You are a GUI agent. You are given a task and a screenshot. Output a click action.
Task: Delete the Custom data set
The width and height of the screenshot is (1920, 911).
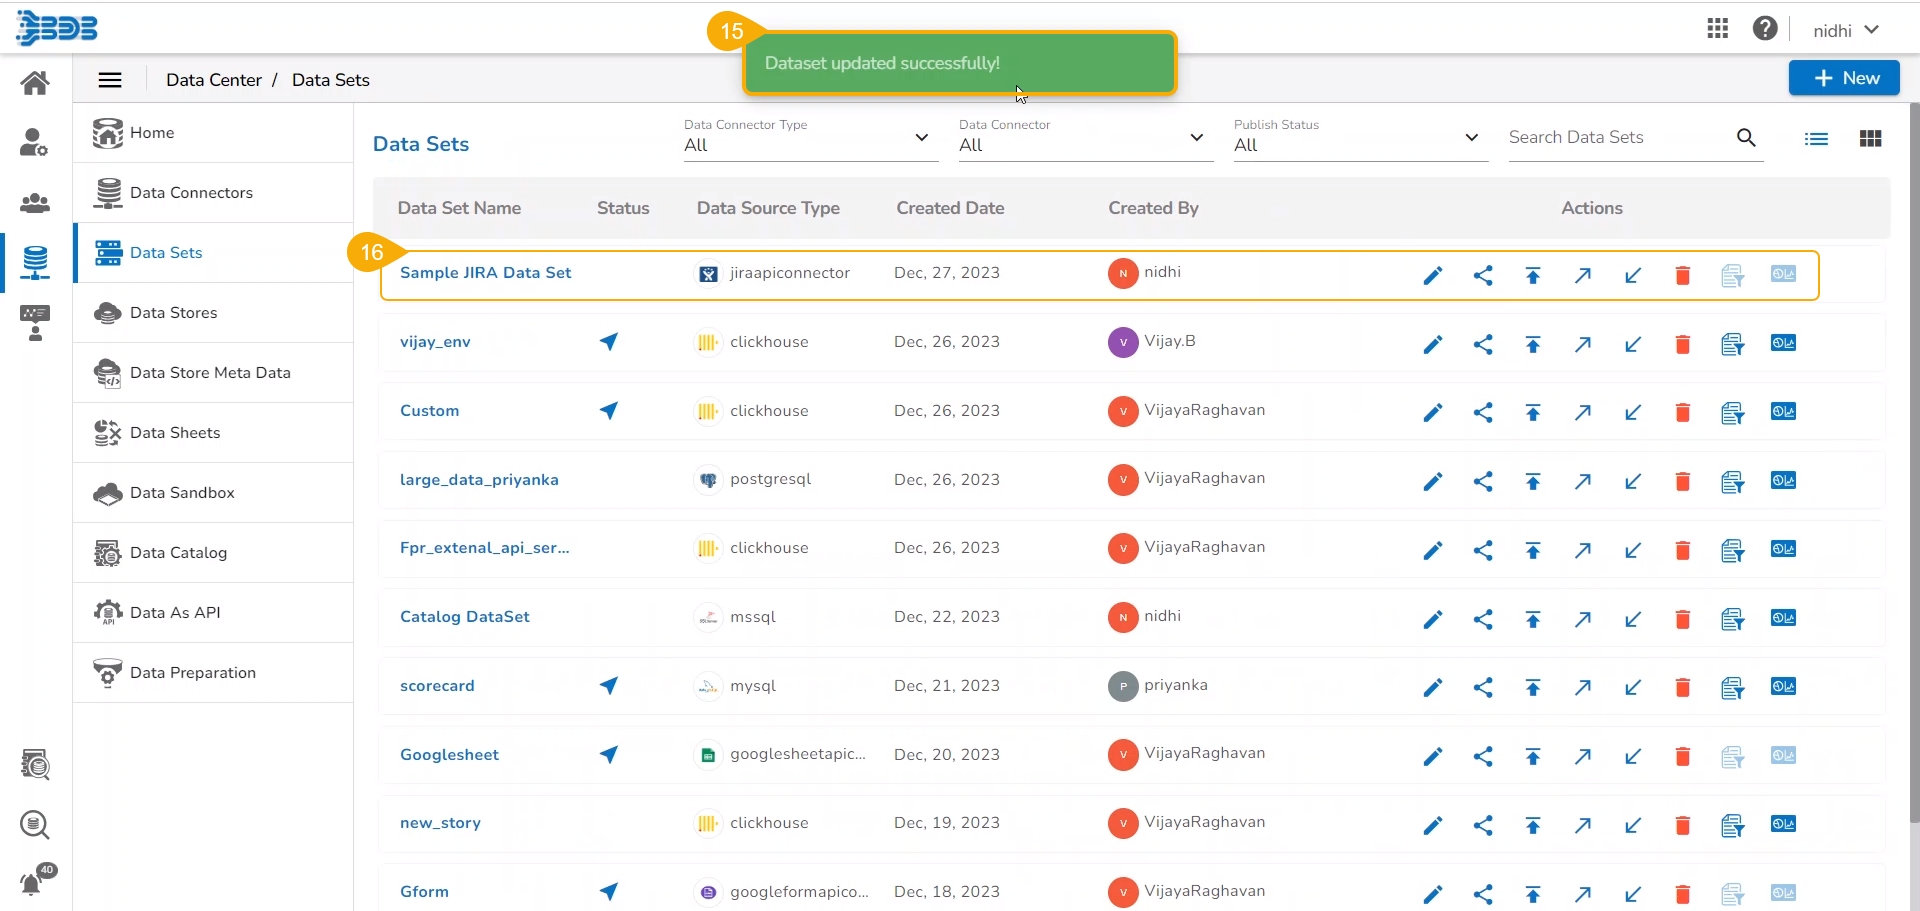pos(1682,413)
